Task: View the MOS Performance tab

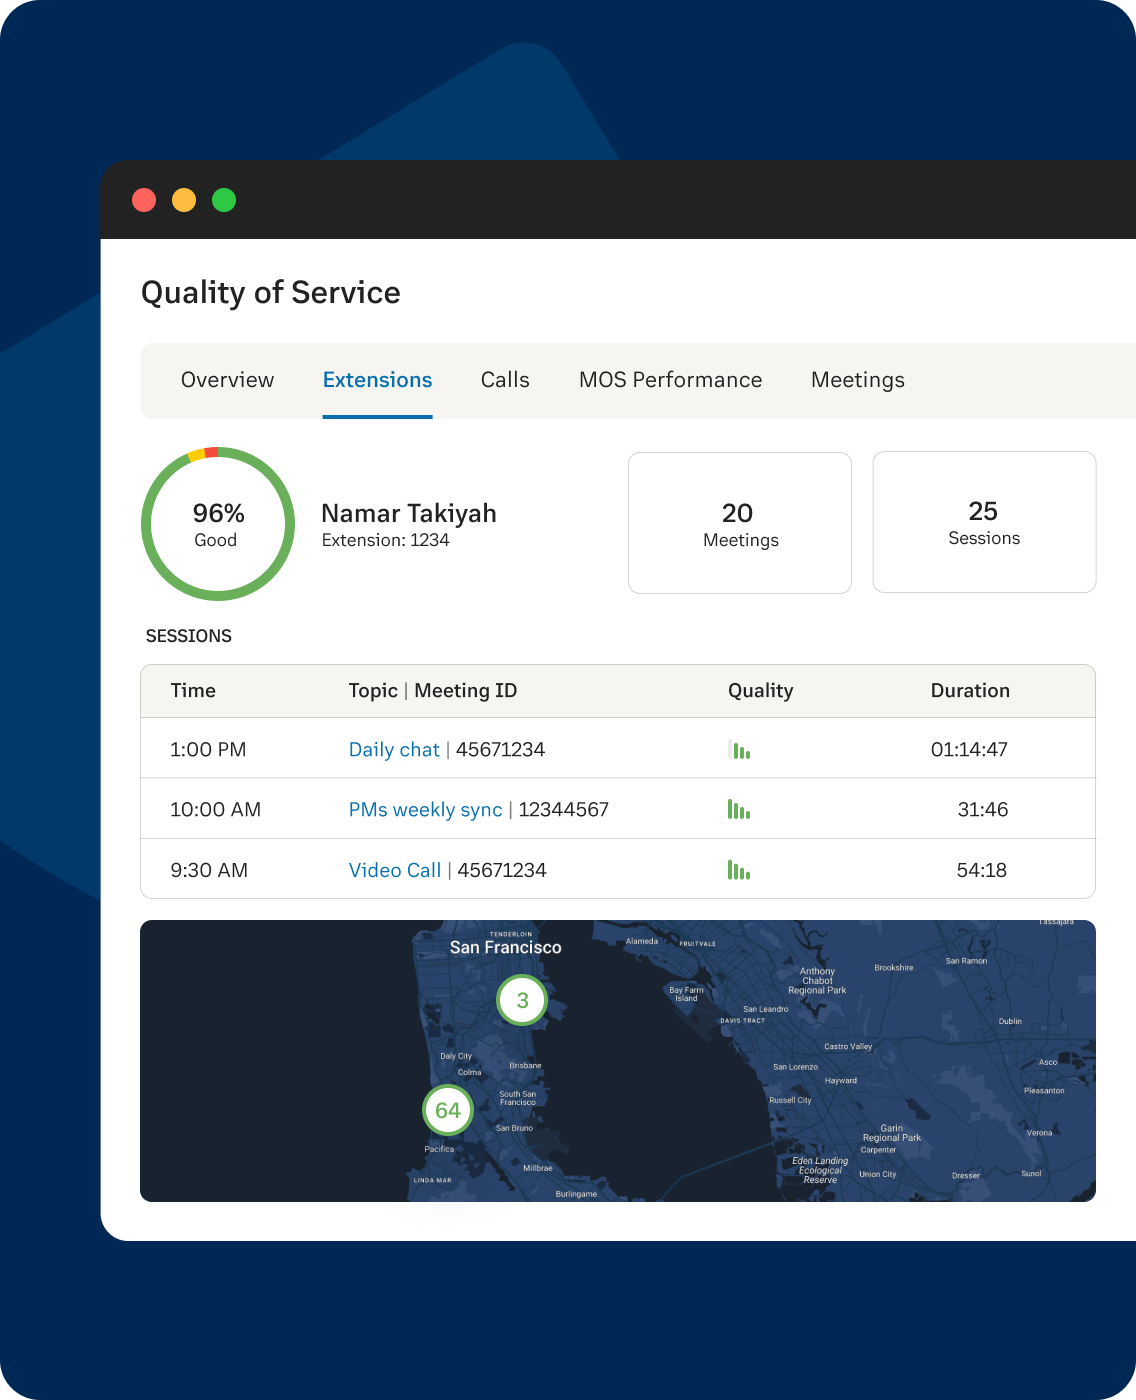Action: [x=670, y=380]
